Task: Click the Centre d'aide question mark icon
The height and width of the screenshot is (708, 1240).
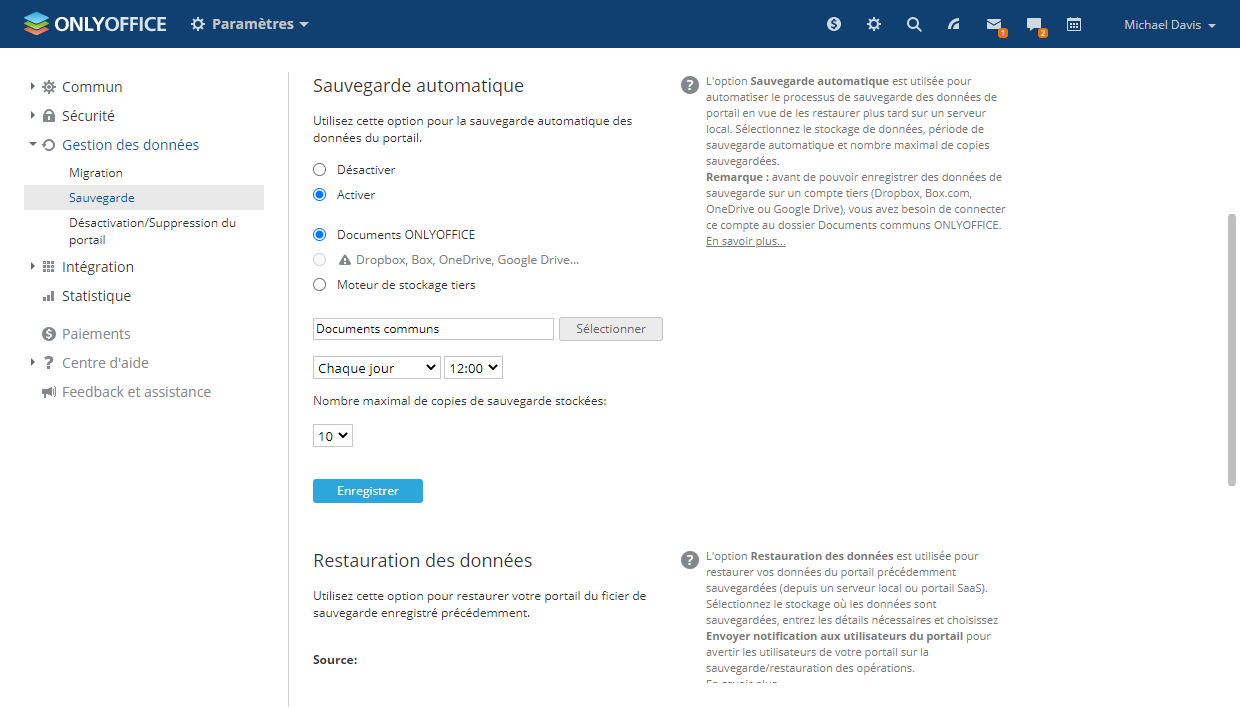Action: 49,363
